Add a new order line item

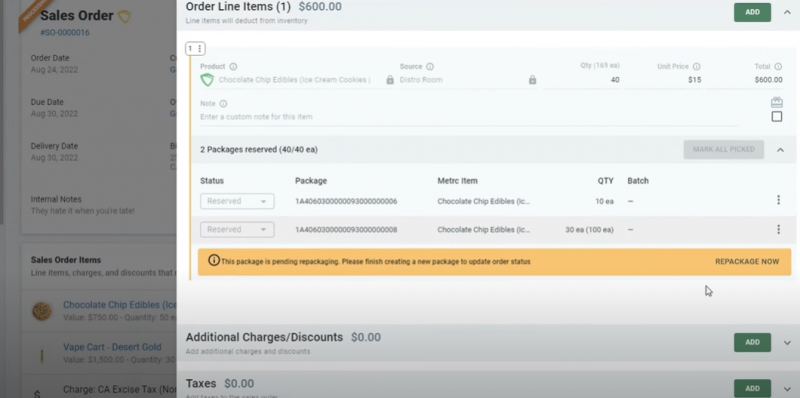click(x=752, y=12)
